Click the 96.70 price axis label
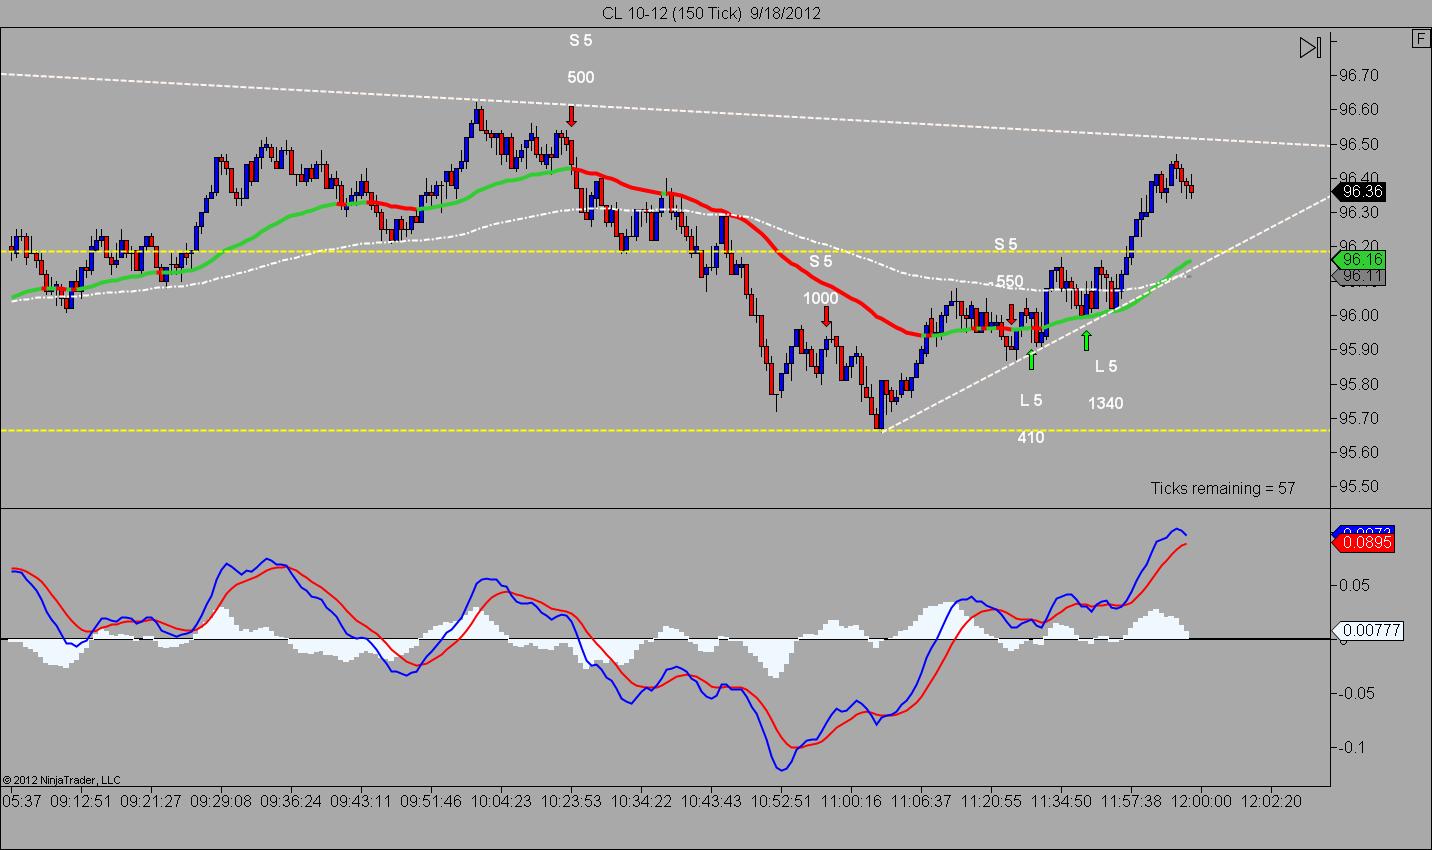Image resolution: width=1432 pixels, height=850 pixels. (x=1358, y=75)
